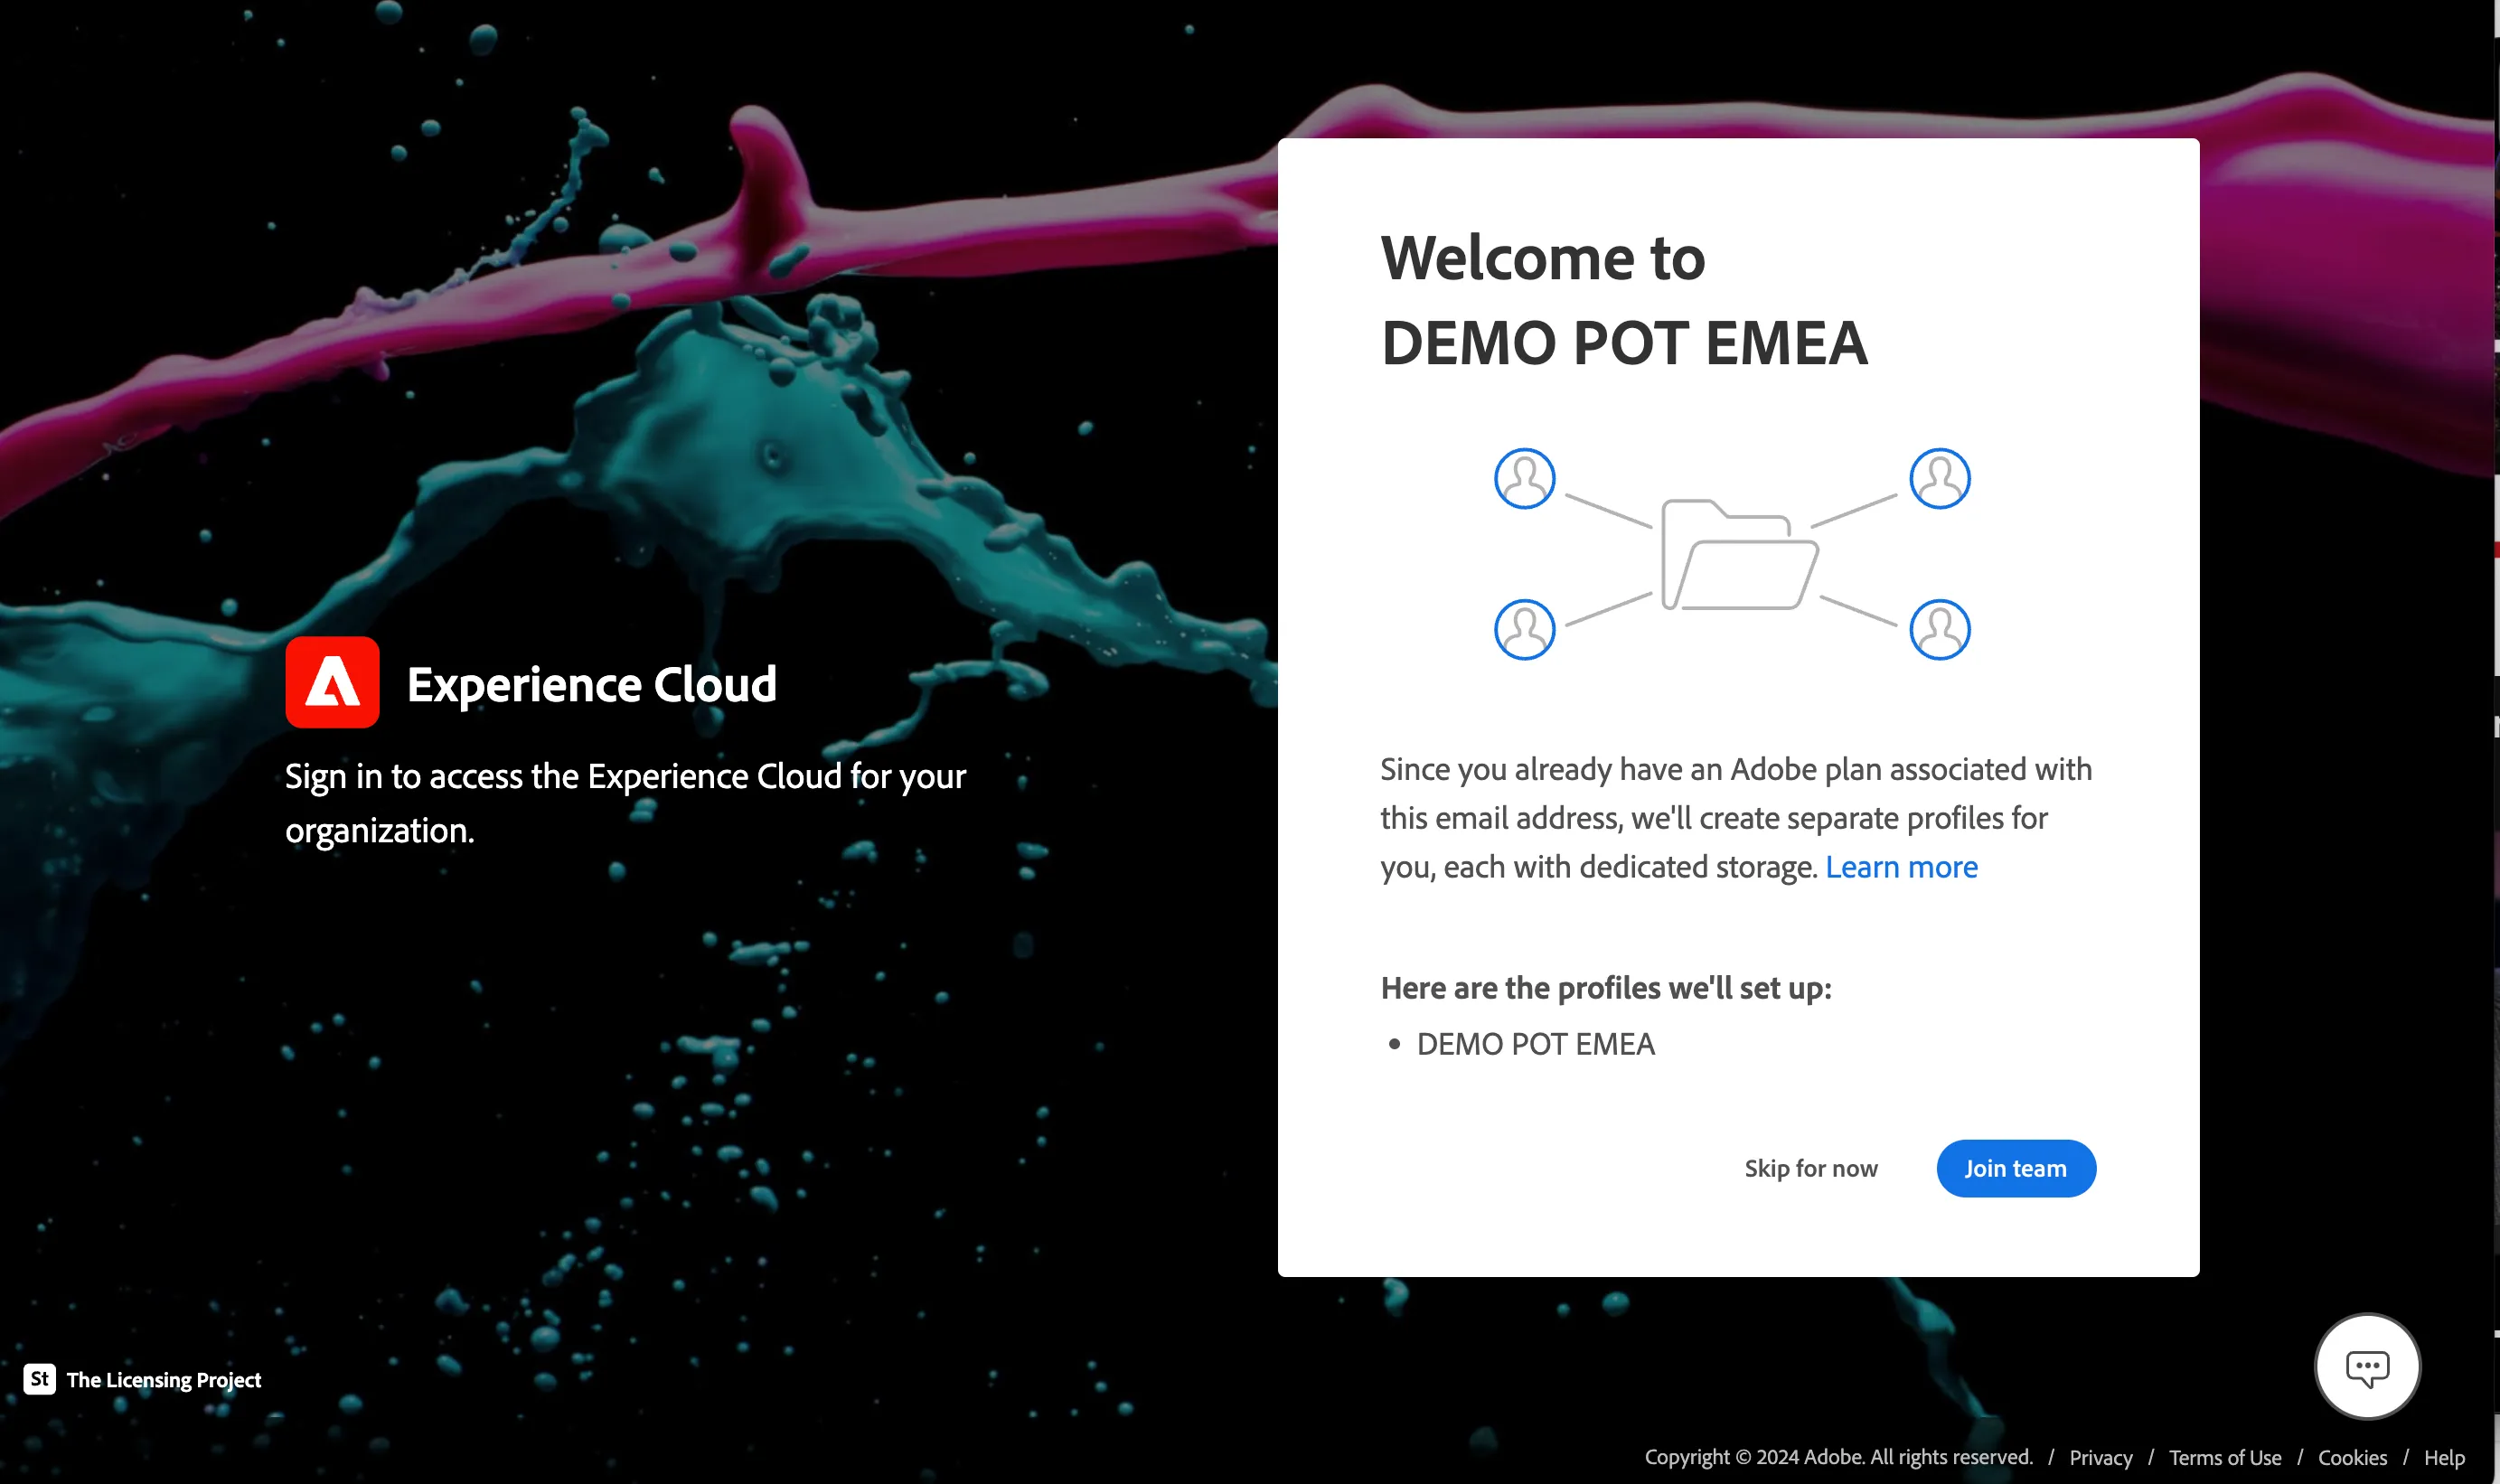This screenshot has width=2500, height=1484.
Task: Open the Cookies footer link
Action: 2352,1457
